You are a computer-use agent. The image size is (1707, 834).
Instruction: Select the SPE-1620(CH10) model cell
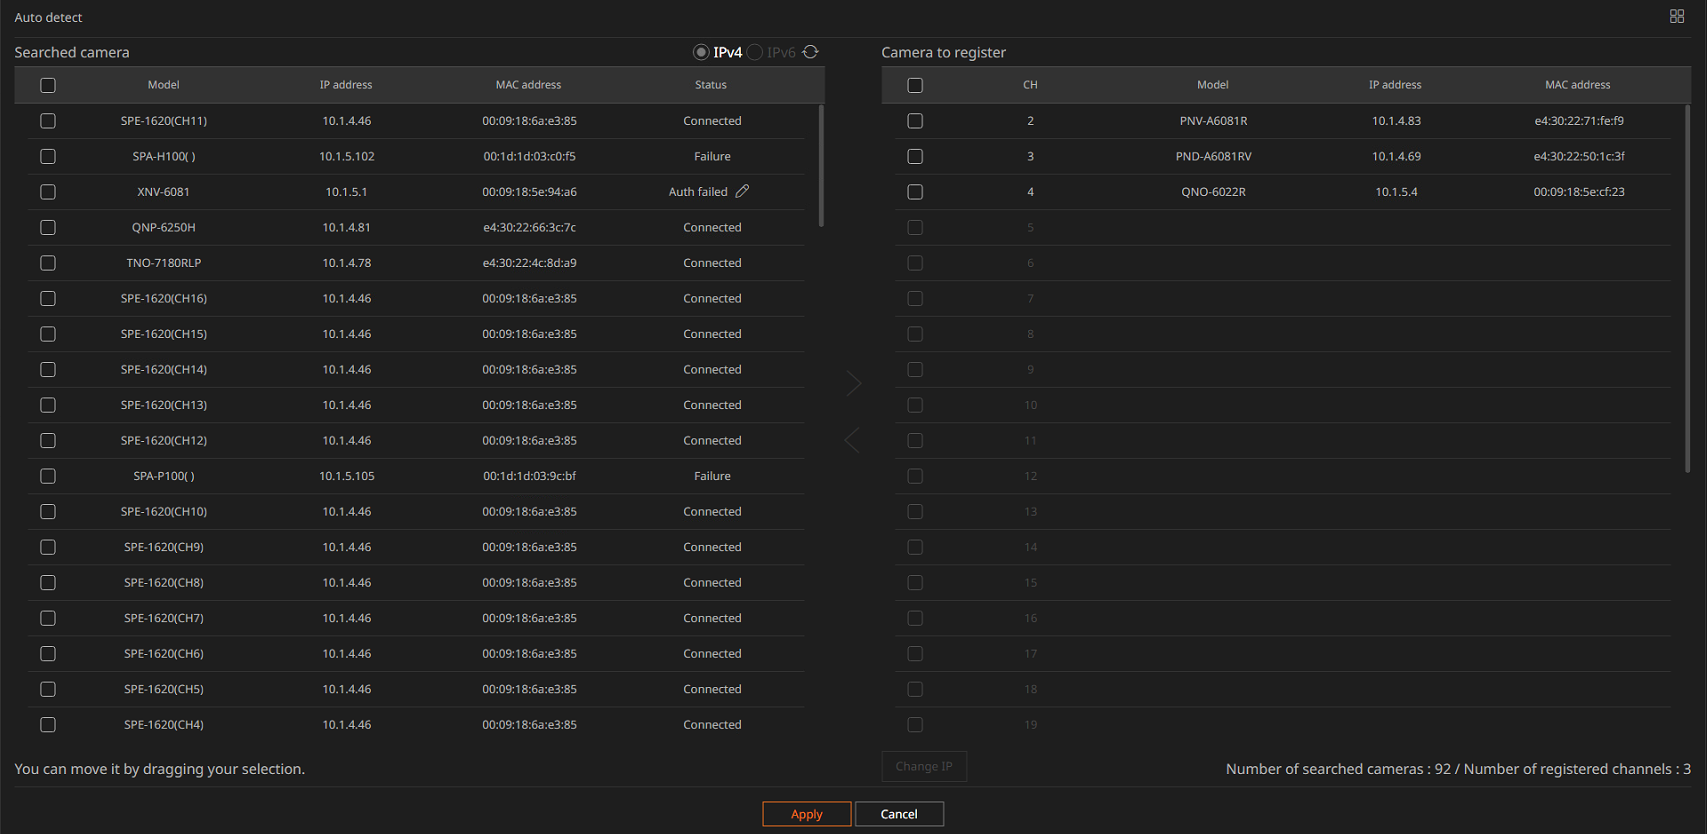[x=164, y=511]
